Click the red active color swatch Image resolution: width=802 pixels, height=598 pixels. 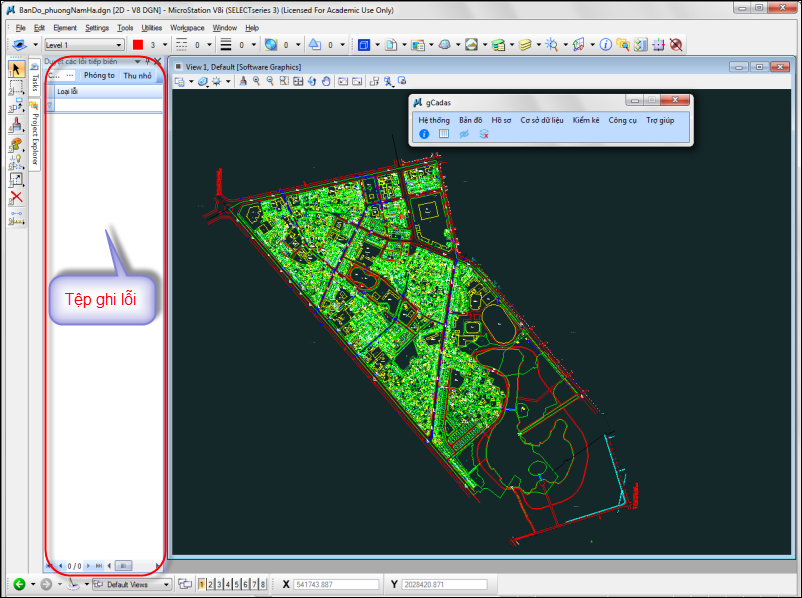(x=138, y=45)
